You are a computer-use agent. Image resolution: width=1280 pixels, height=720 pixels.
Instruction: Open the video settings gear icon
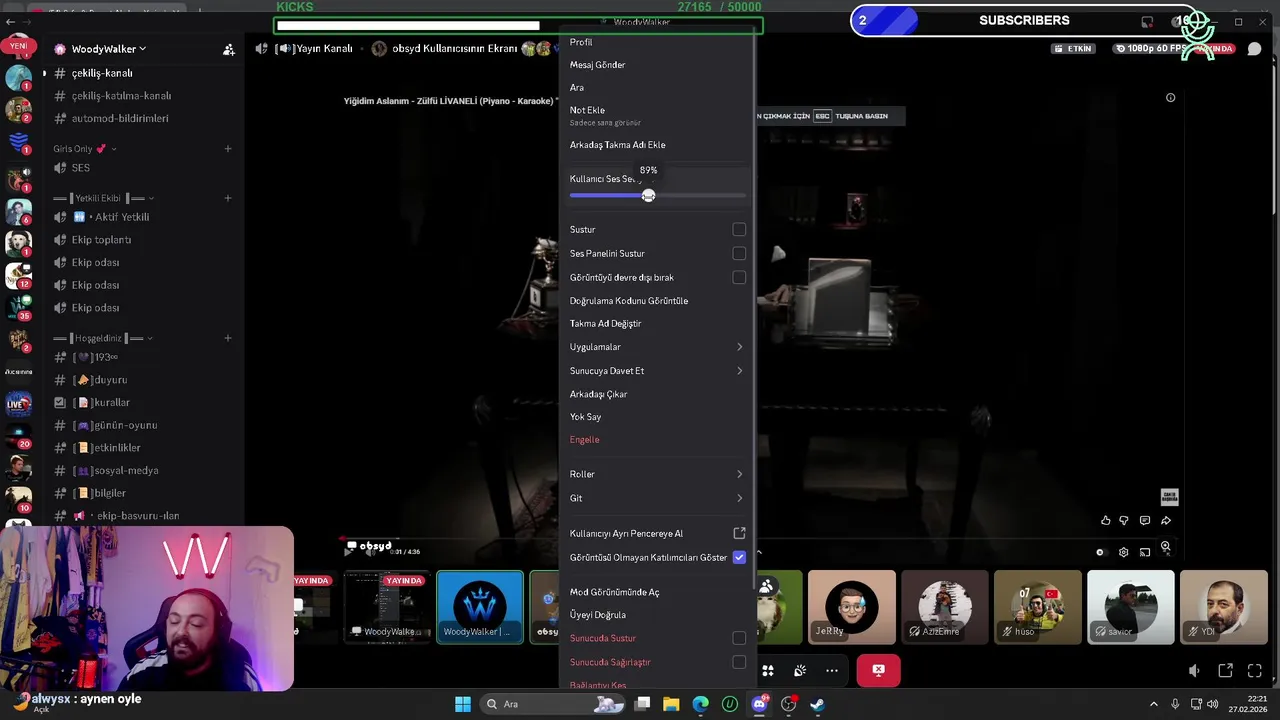click(x=1123, y=552)
